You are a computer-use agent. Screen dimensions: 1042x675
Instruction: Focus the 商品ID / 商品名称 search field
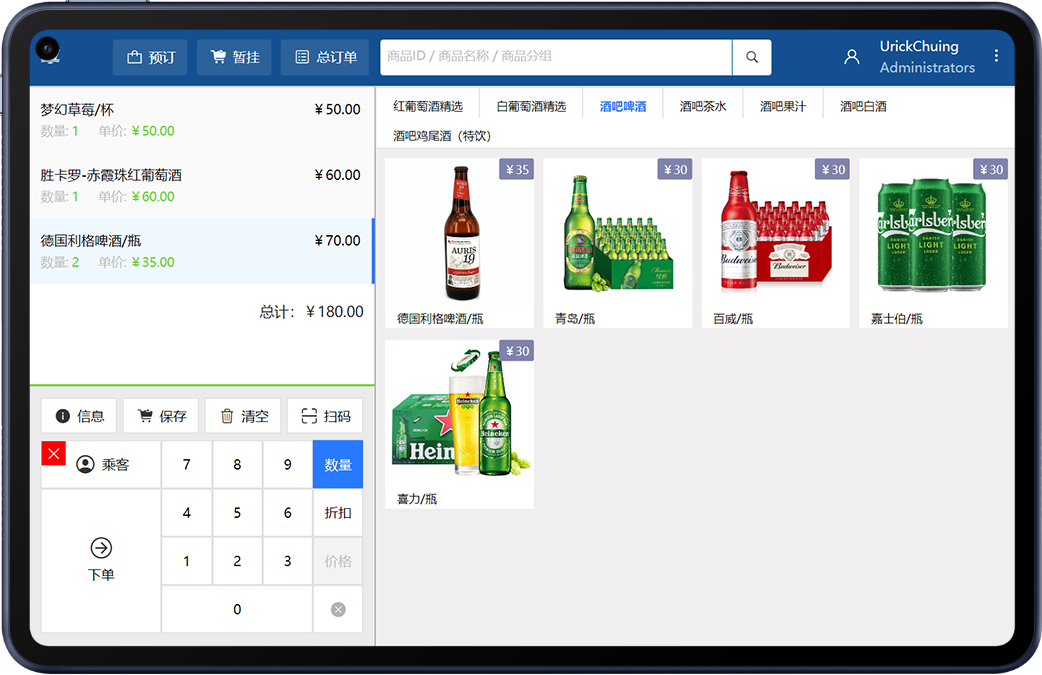(556, 57)
